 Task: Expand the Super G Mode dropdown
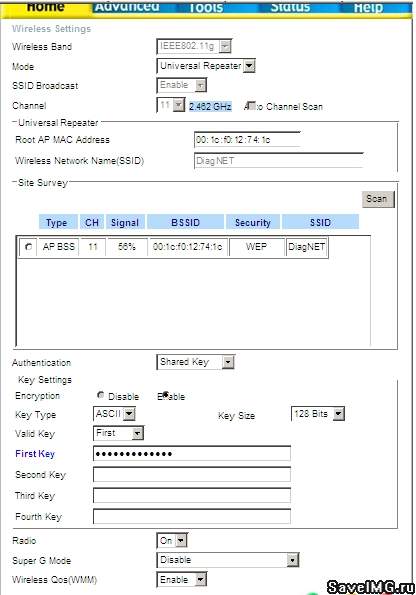coord(228,560)
